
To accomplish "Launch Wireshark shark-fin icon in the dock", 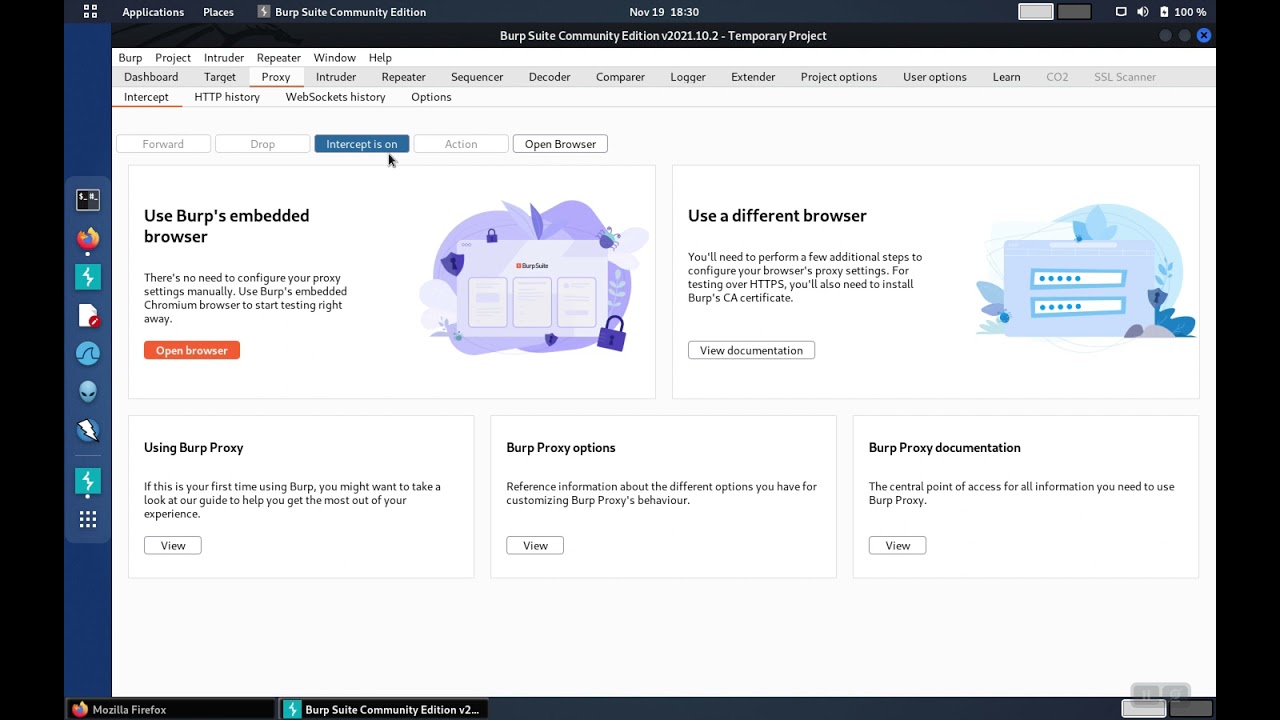I will (88, 354).
